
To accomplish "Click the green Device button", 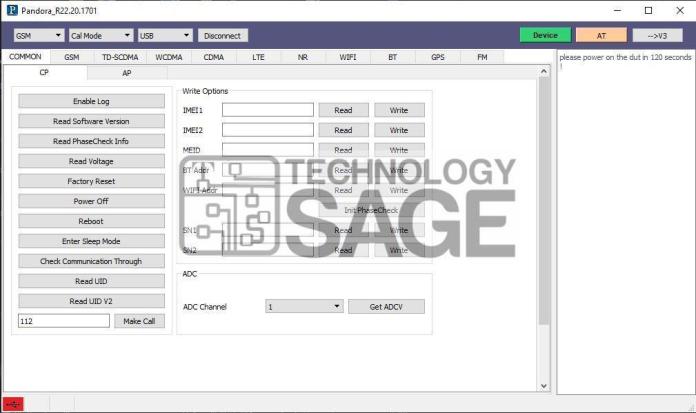I will pyautogui.click(x=545, y=35).
